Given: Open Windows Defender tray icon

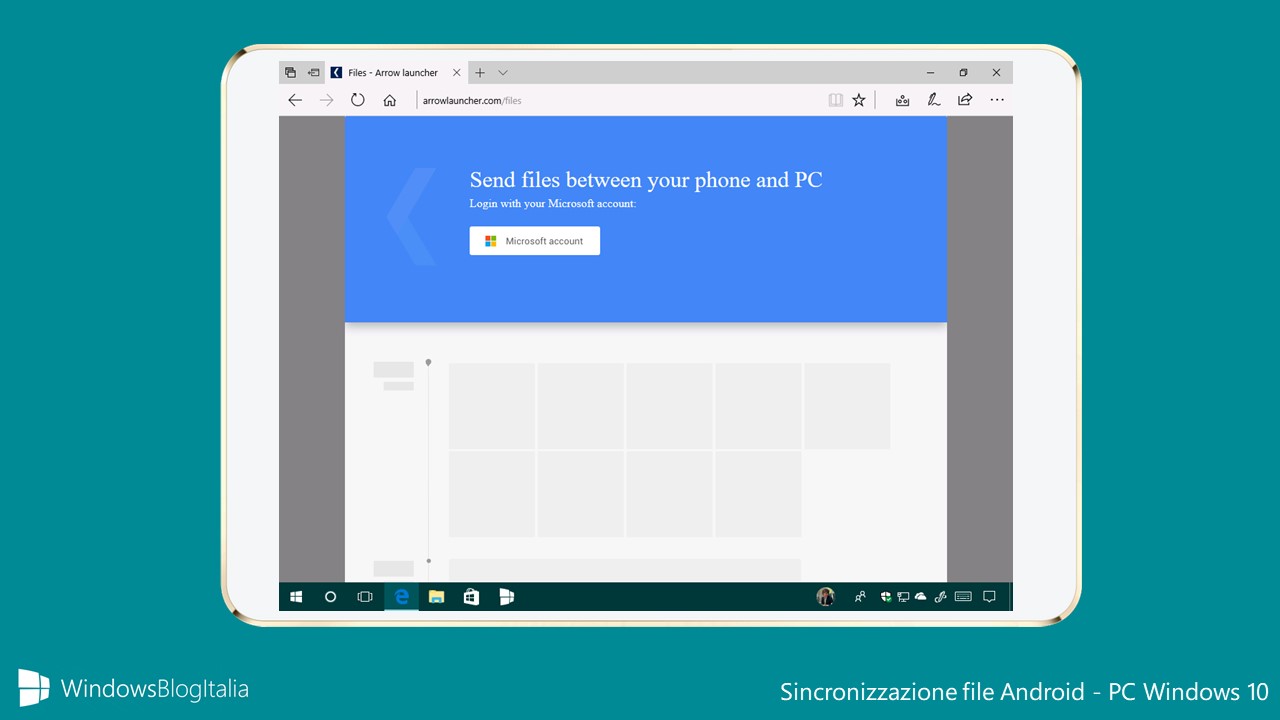Looking at the screenshot, I should click(x=886, y=597).
